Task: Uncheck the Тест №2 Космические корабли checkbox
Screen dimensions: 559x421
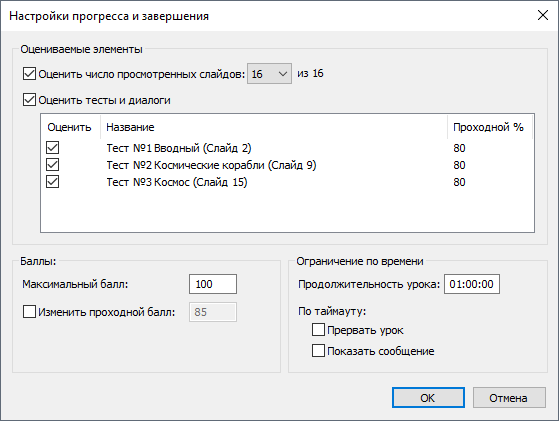Action: click(x=52, y=165)
